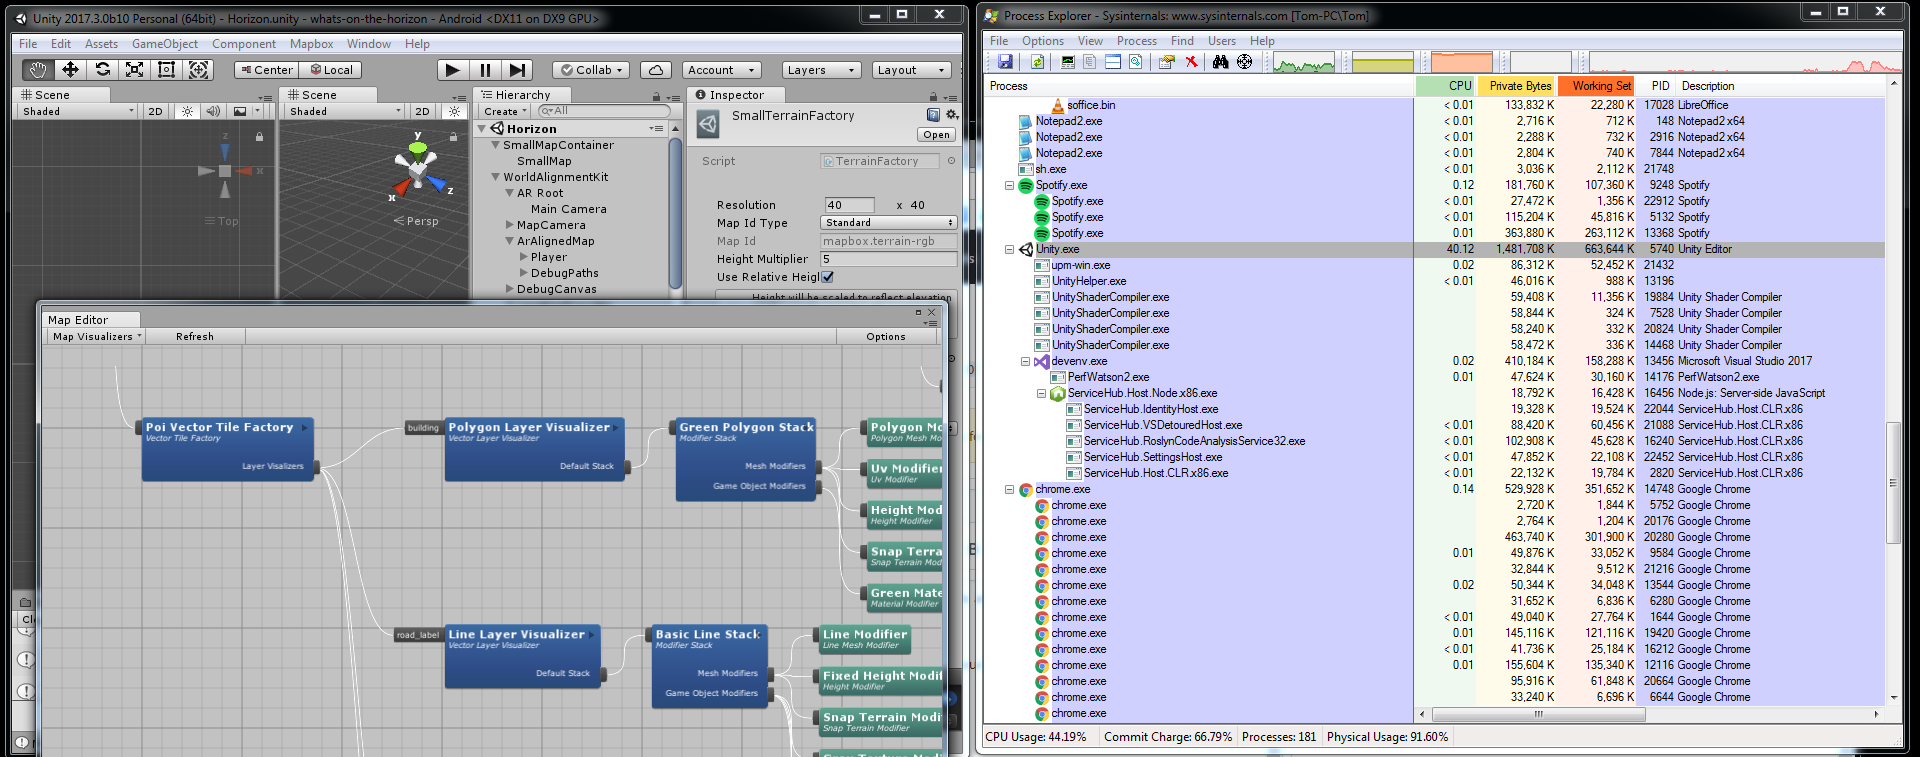Open Unity cloud services via cloud icon
Image resolution: width=1920 pixels, height=757 pixels.
click(x=655, y=70)
